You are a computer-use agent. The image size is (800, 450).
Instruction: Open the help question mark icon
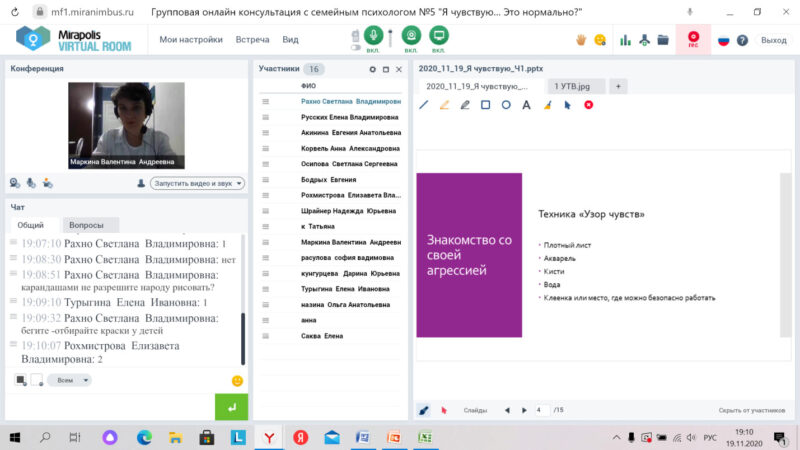click(742, 40)
